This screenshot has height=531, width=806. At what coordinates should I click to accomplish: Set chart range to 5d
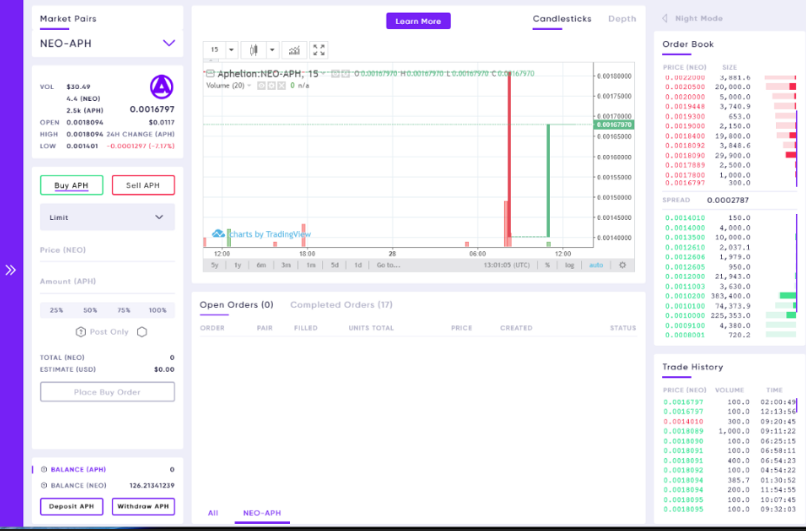335,265
